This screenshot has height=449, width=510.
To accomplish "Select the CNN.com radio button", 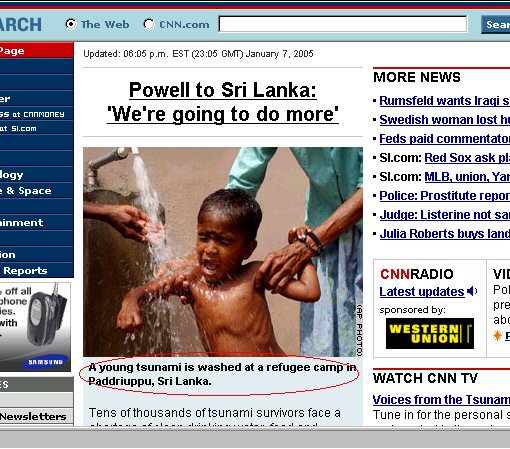I will coord(149,24).
